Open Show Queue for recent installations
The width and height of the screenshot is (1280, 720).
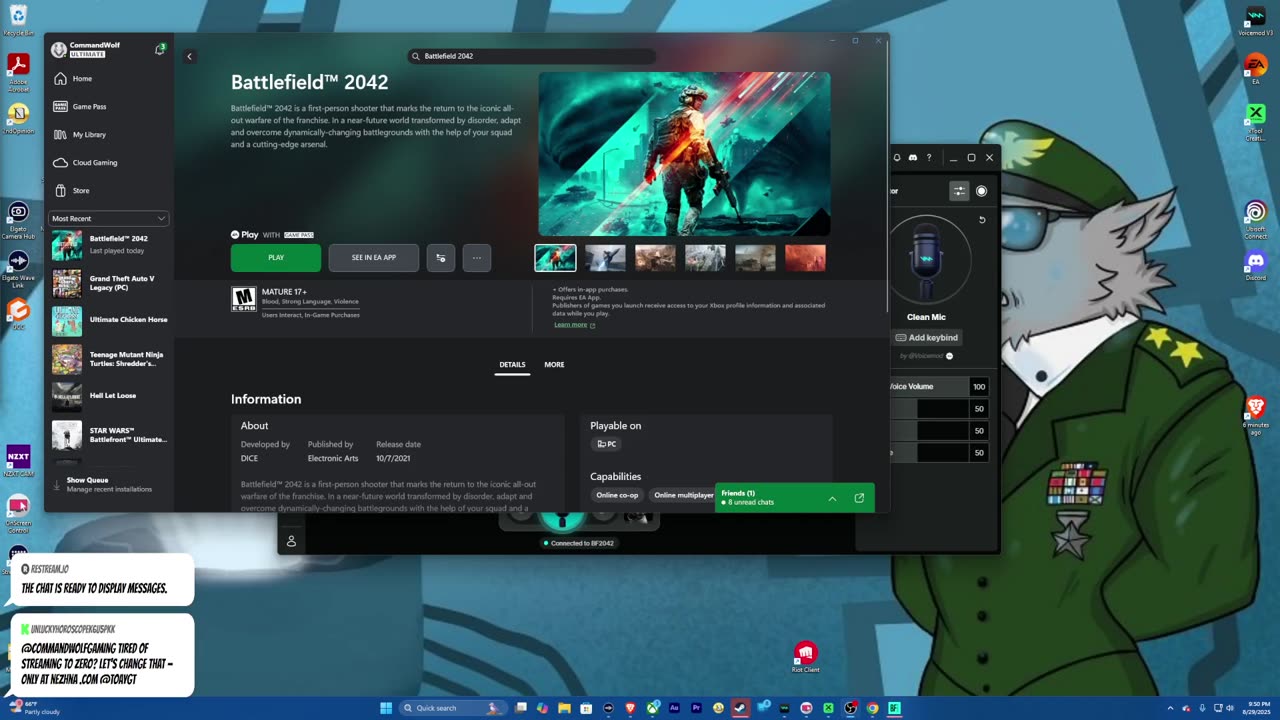click(109, 484)
